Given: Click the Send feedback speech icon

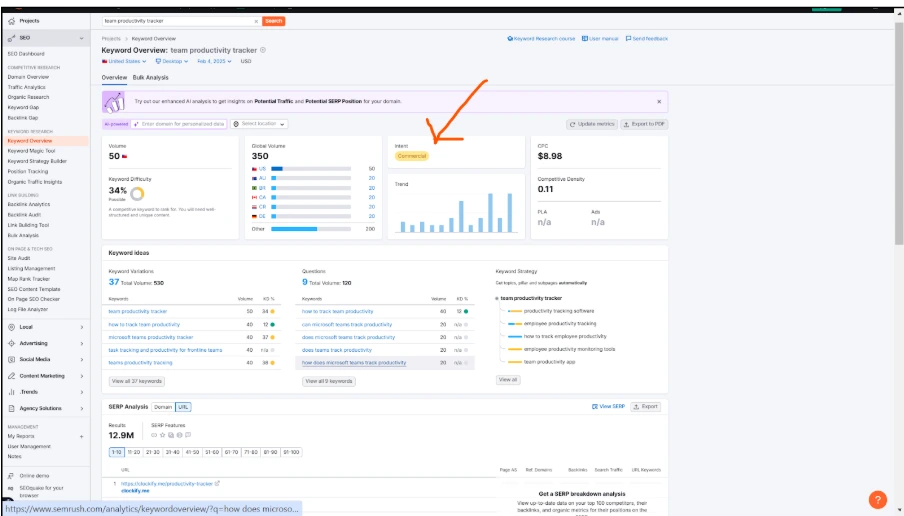Looking at the screenshot, I should (x=628, y=39).
